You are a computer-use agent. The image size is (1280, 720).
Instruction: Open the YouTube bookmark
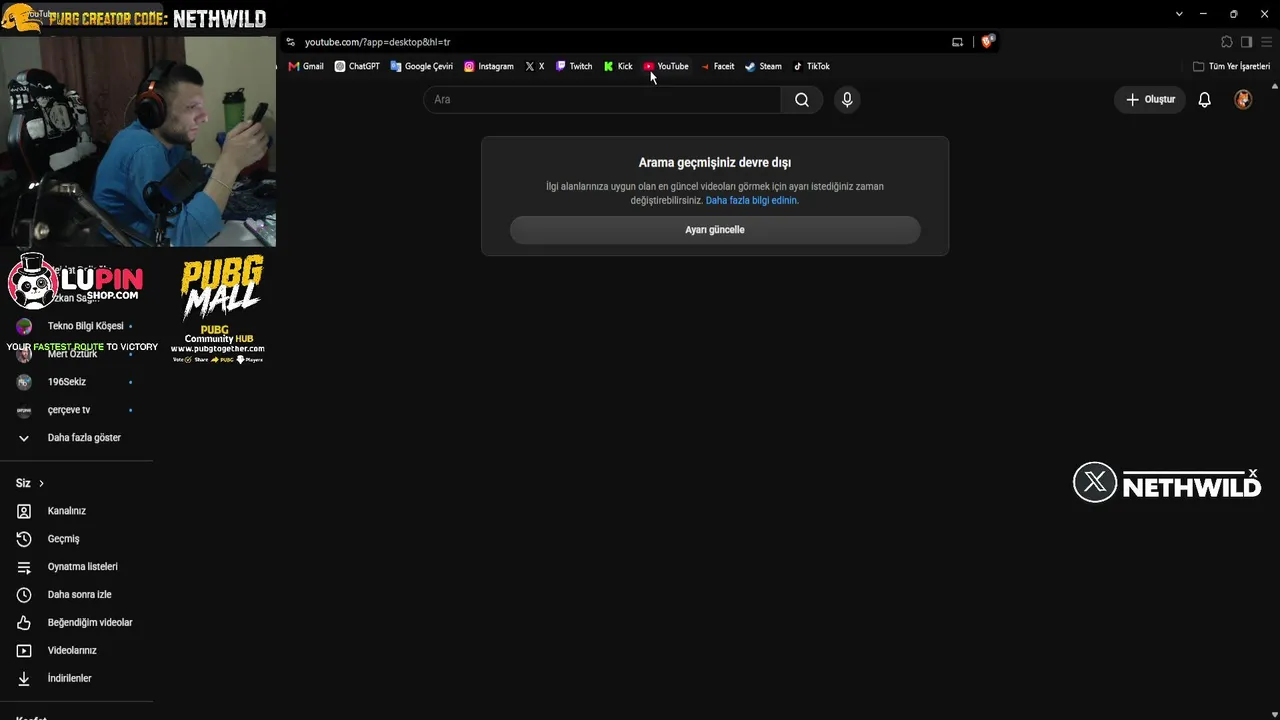666,67
